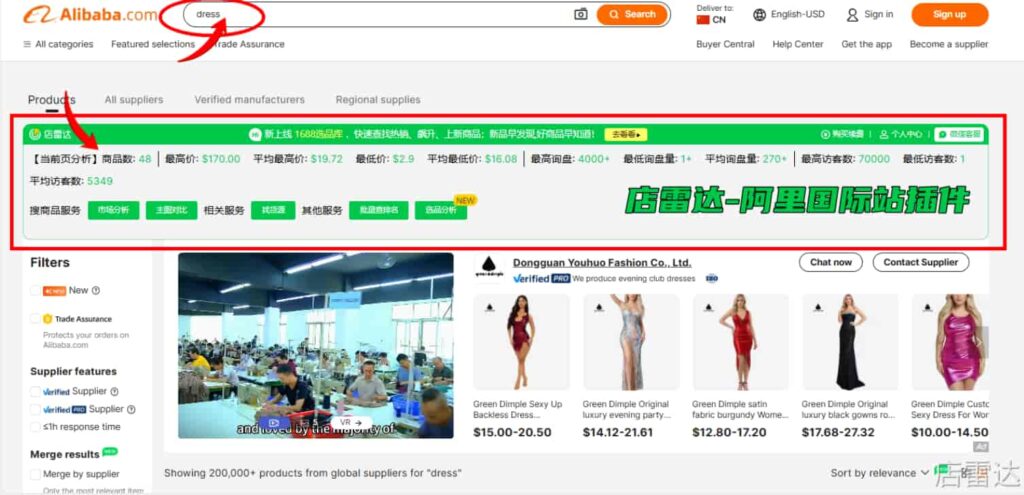Image resolution: width=1024 pixels, height=495 pixels.
Task: Open the Deliver to CN selector
Action: [x=714, y=14]
